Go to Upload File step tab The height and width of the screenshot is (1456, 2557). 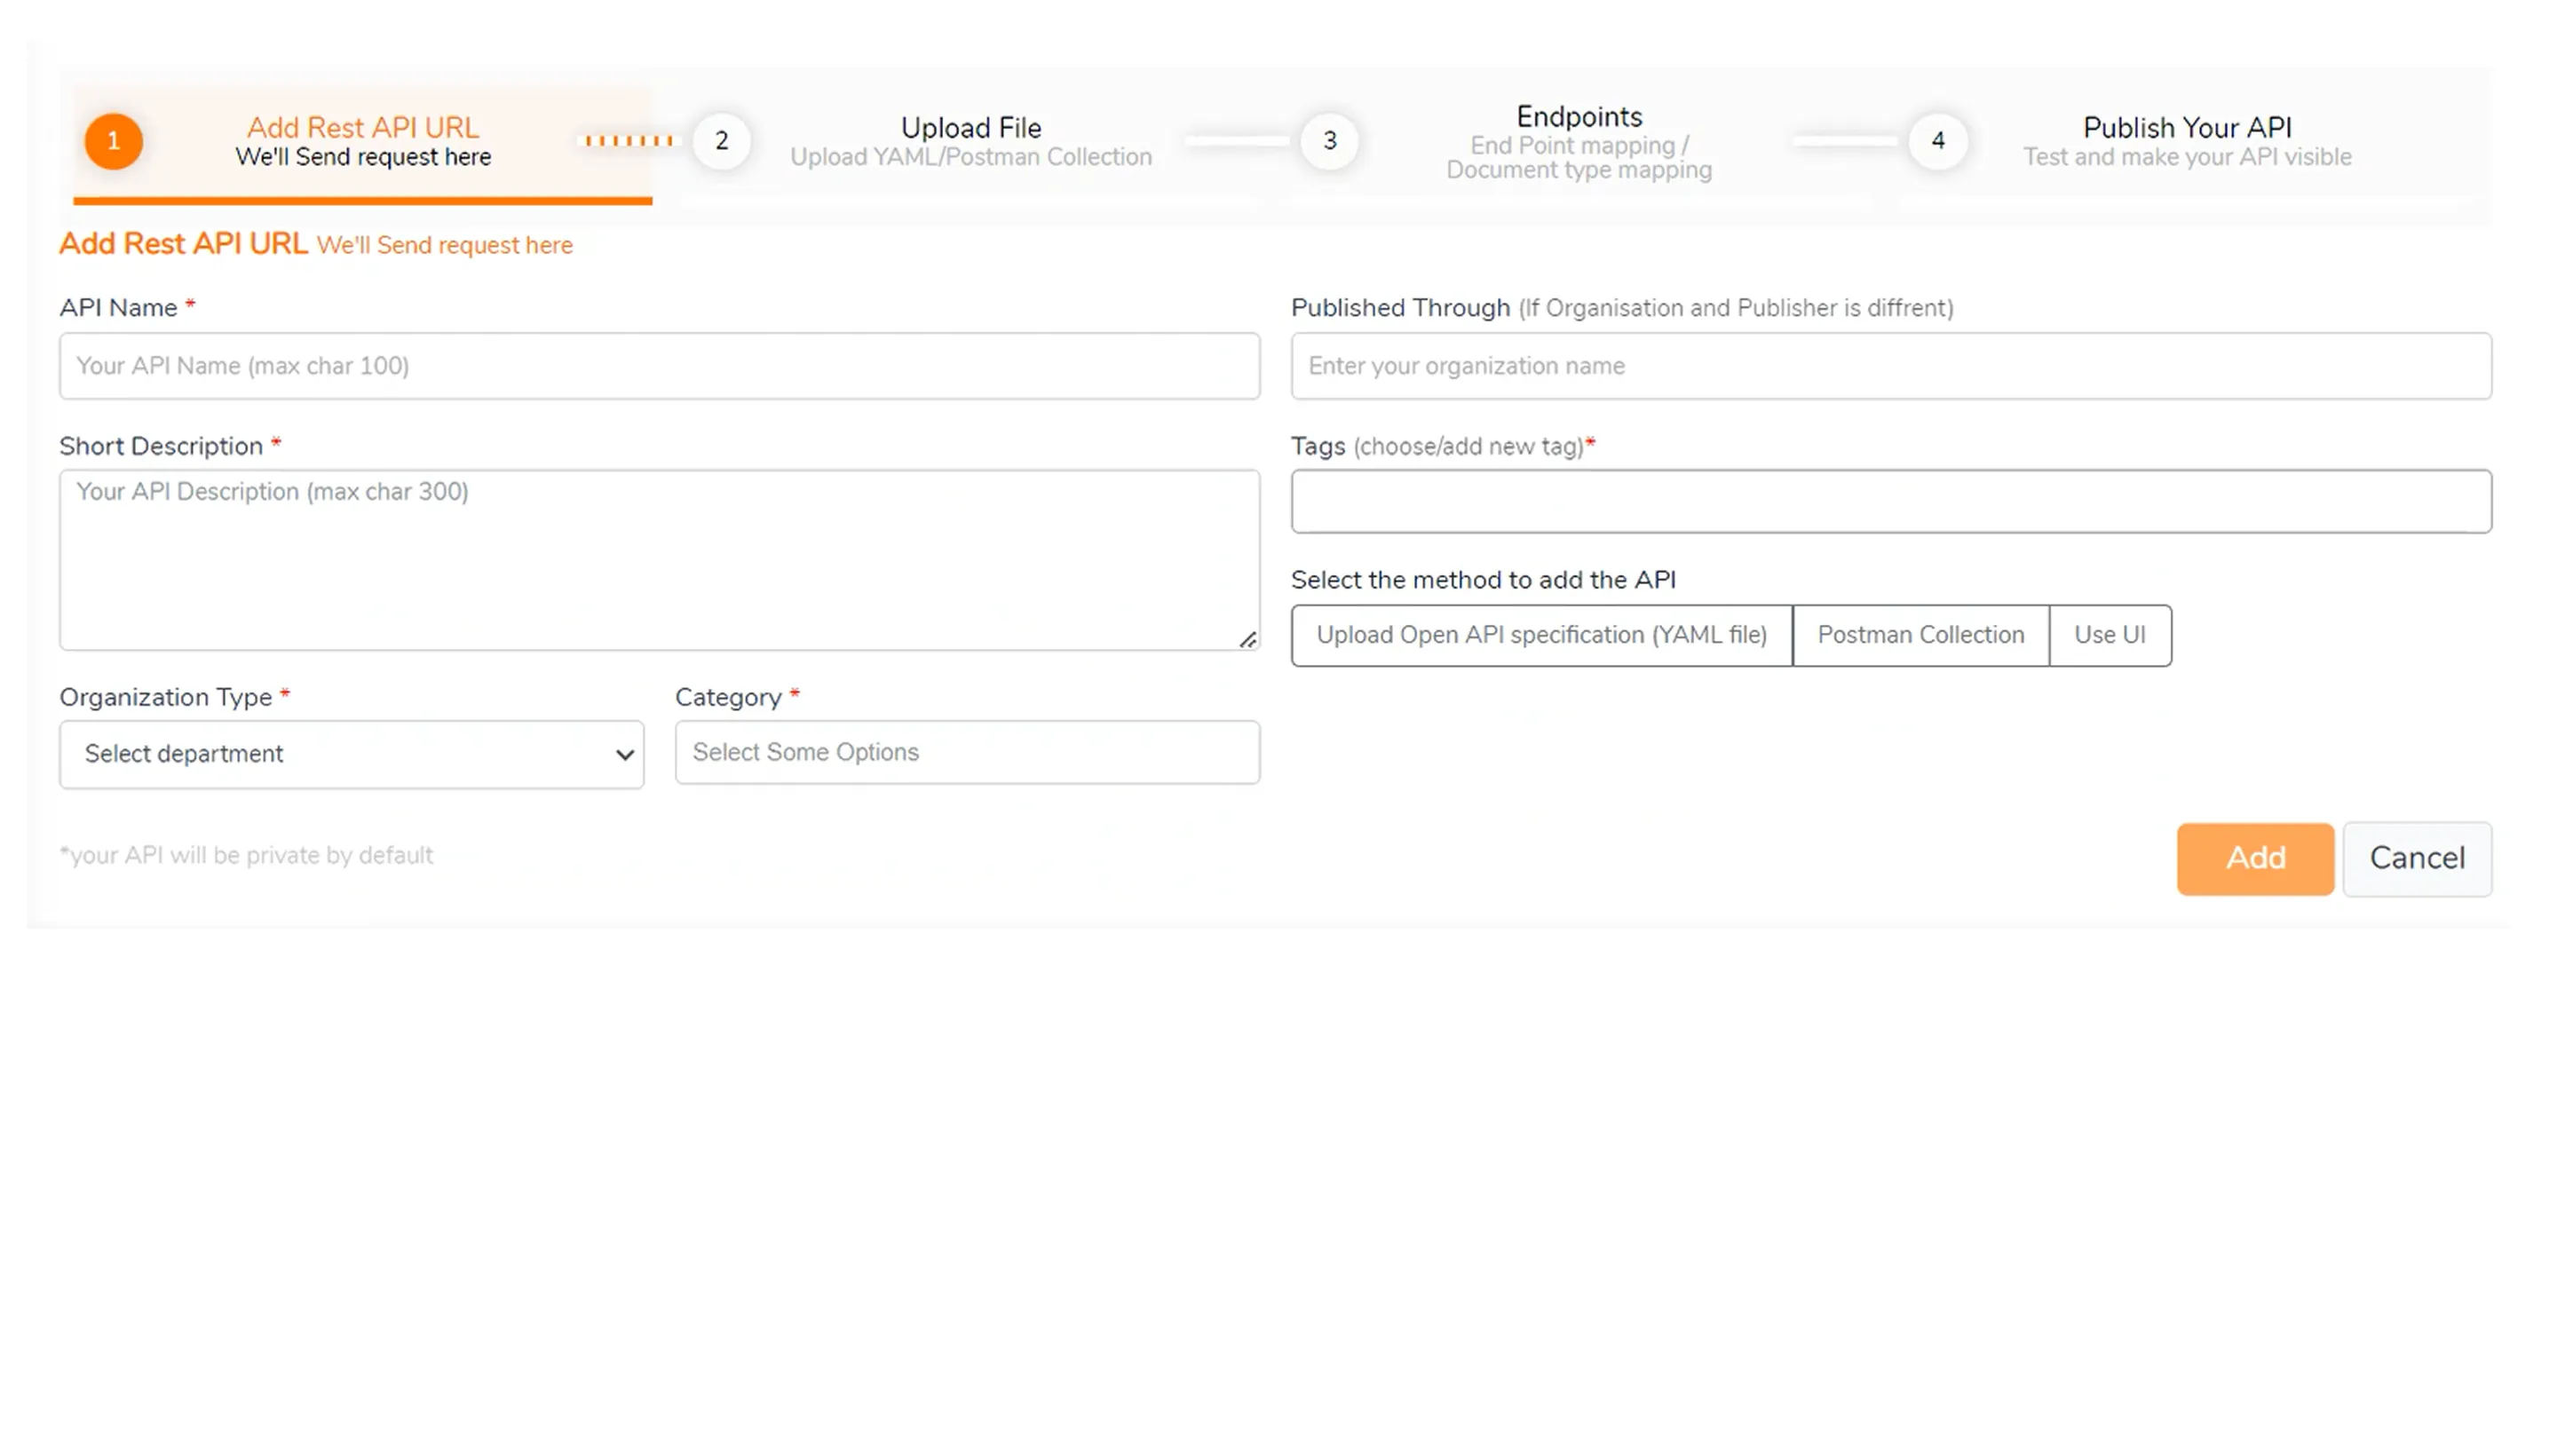970,141
